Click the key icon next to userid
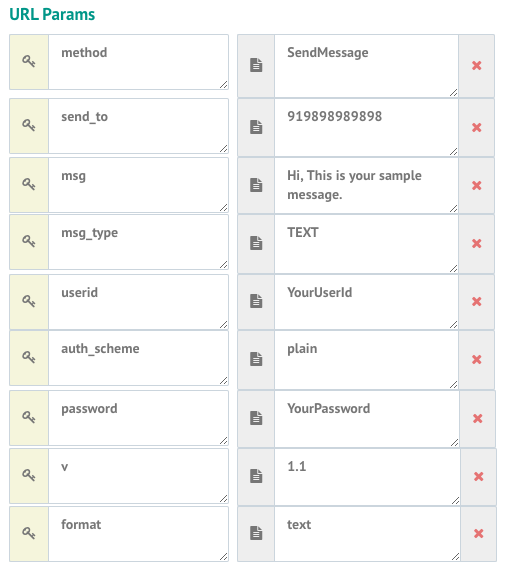 [29, 301]
